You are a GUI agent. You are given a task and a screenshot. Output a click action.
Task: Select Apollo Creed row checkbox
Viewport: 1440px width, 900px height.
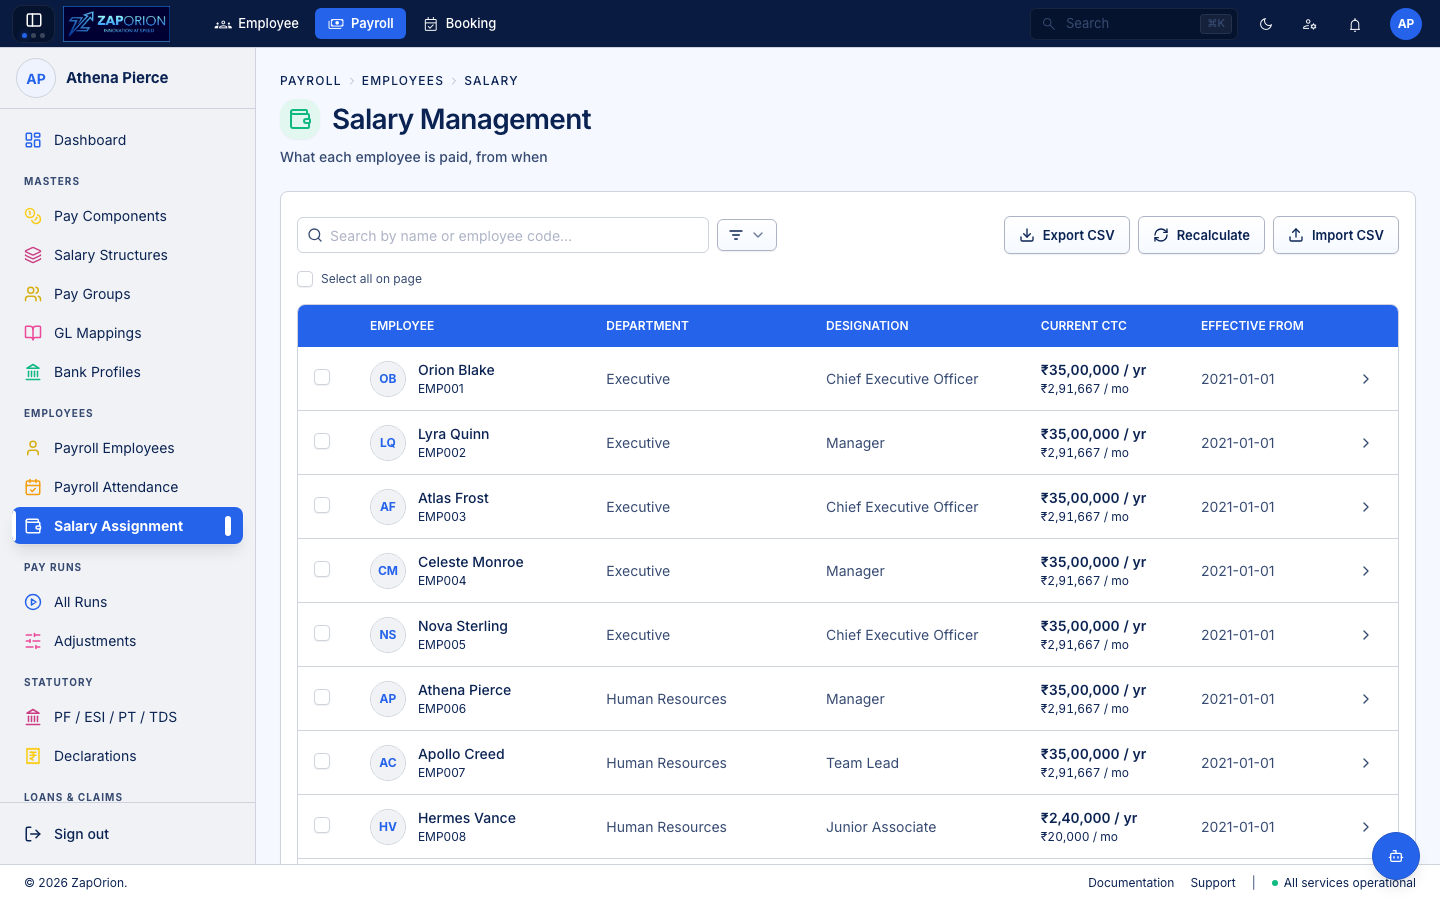(322, 761)
